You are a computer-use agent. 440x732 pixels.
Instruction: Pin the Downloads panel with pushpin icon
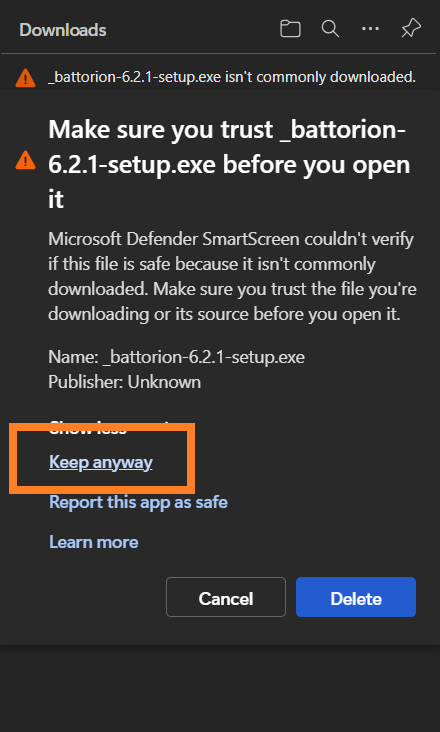pyautogui.click(x=411, y=29)
